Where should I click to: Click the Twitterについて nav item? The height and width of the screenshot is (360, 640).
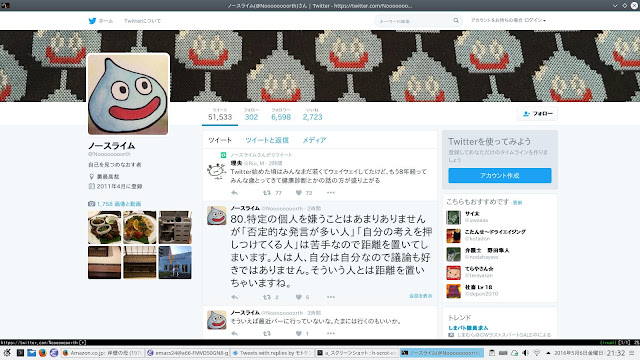tap(142, 21)
